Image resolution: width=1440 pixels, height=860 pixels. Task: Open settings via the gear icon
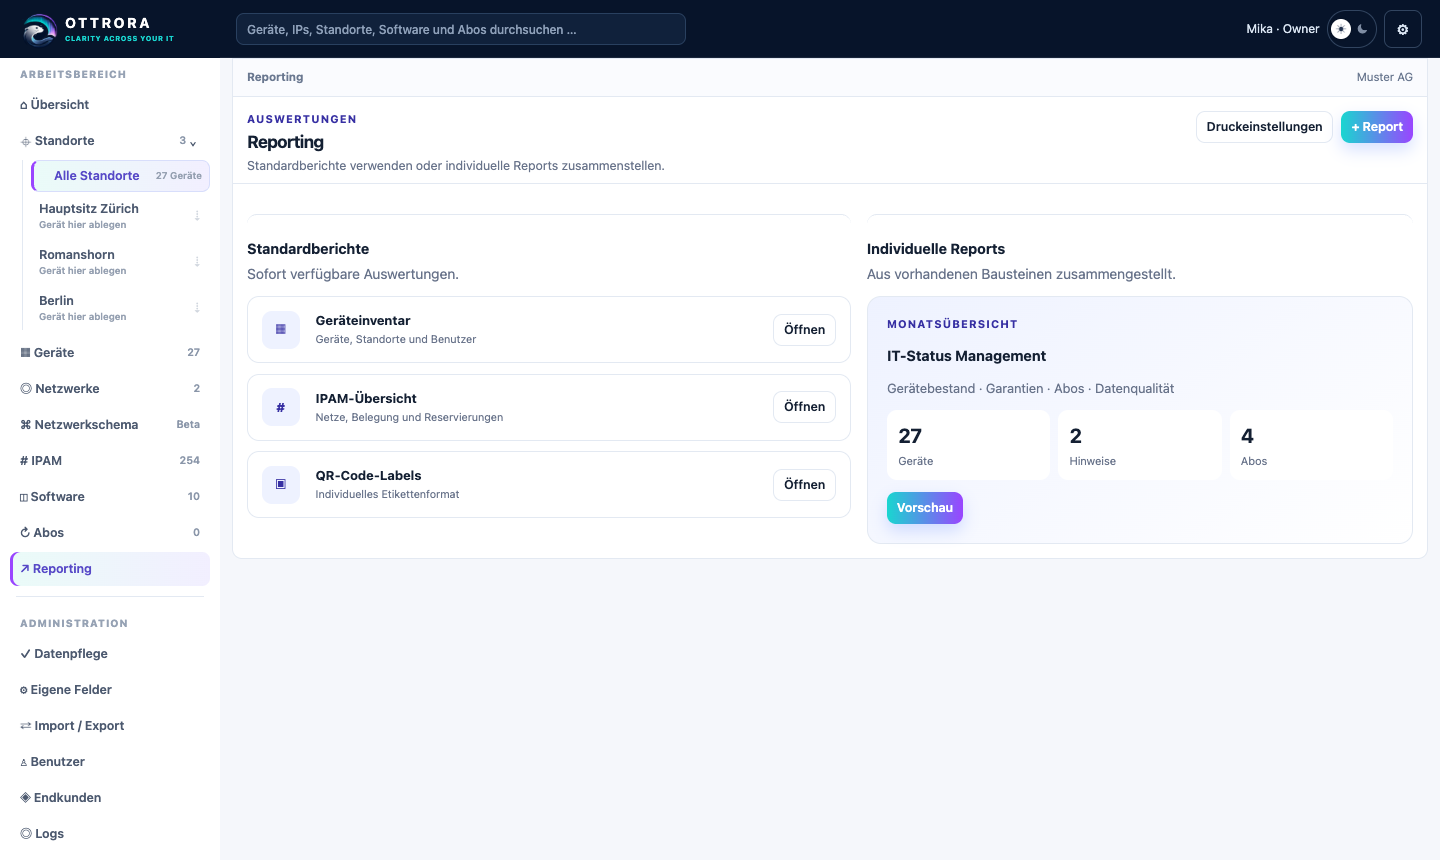pyautogui.click(x=1403, y=30)
